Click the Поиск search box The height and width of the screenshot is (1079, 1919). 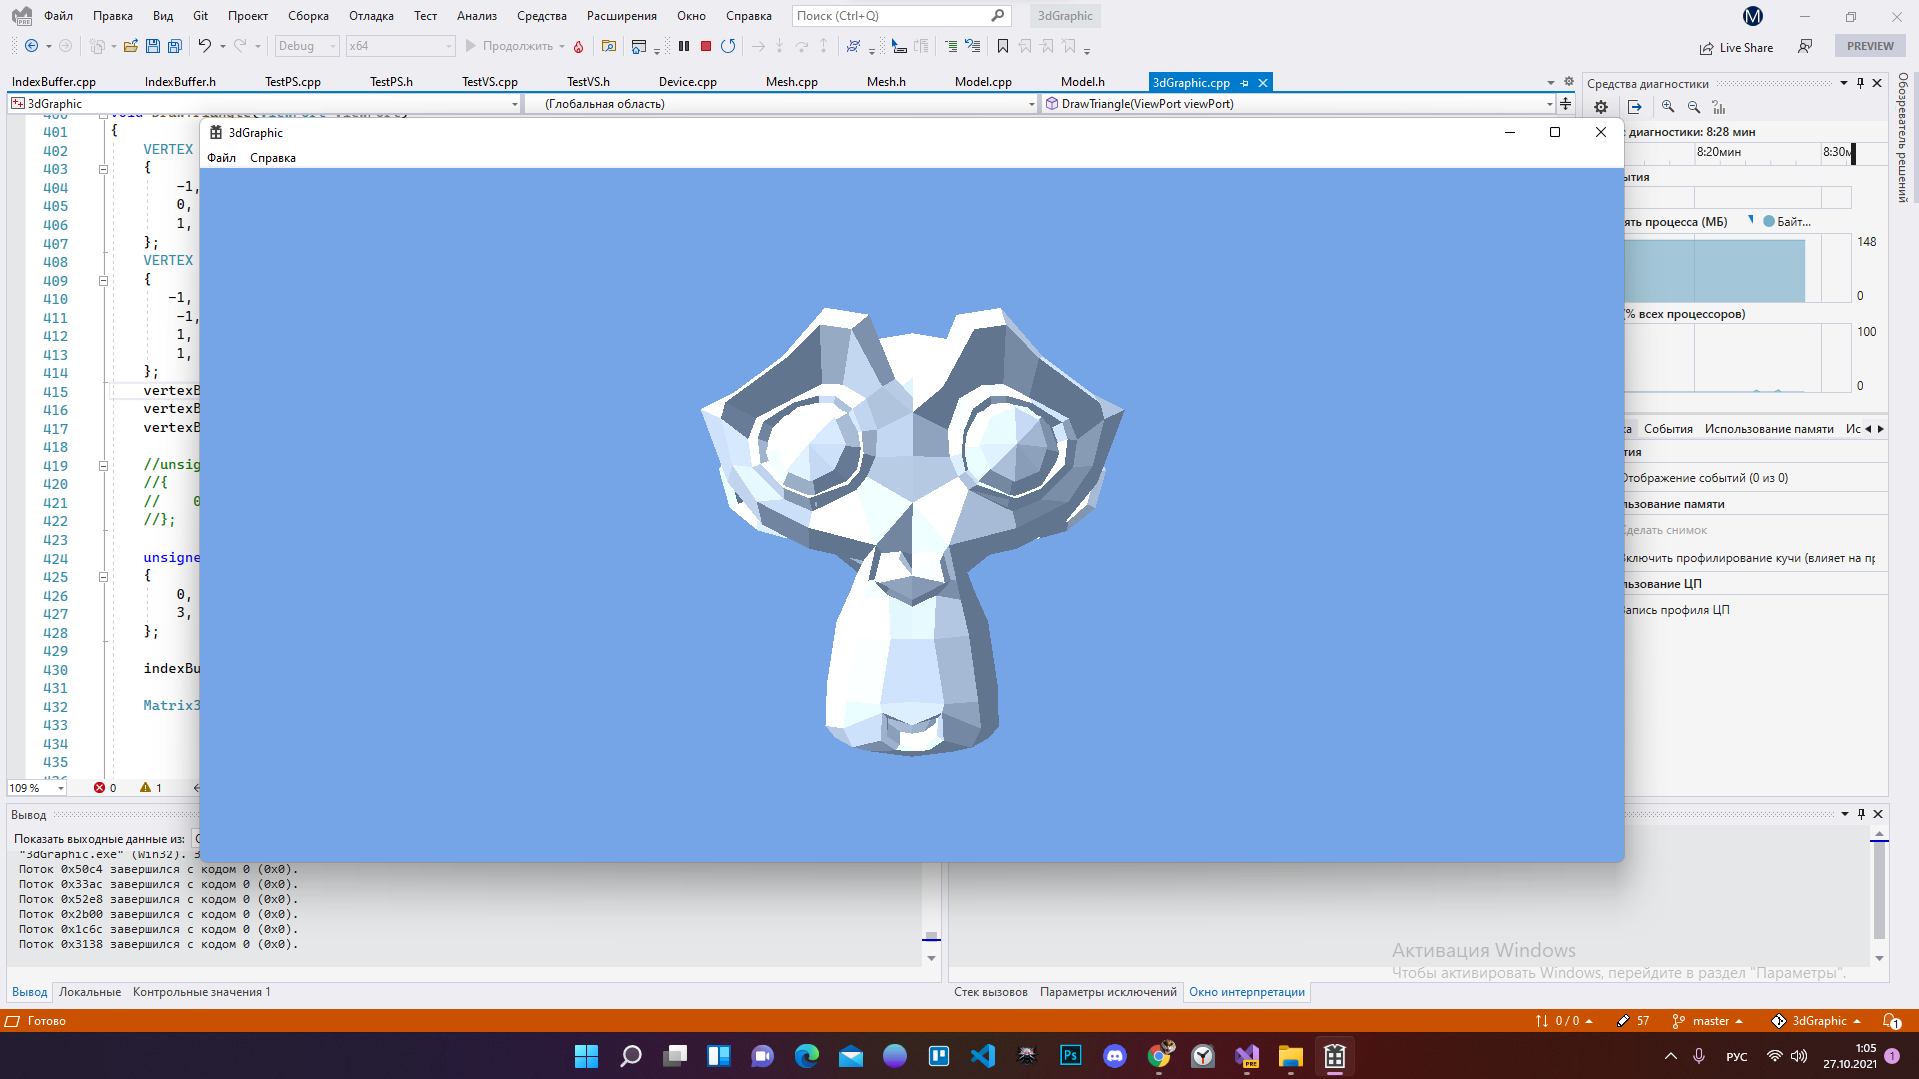tap(890, 15)
